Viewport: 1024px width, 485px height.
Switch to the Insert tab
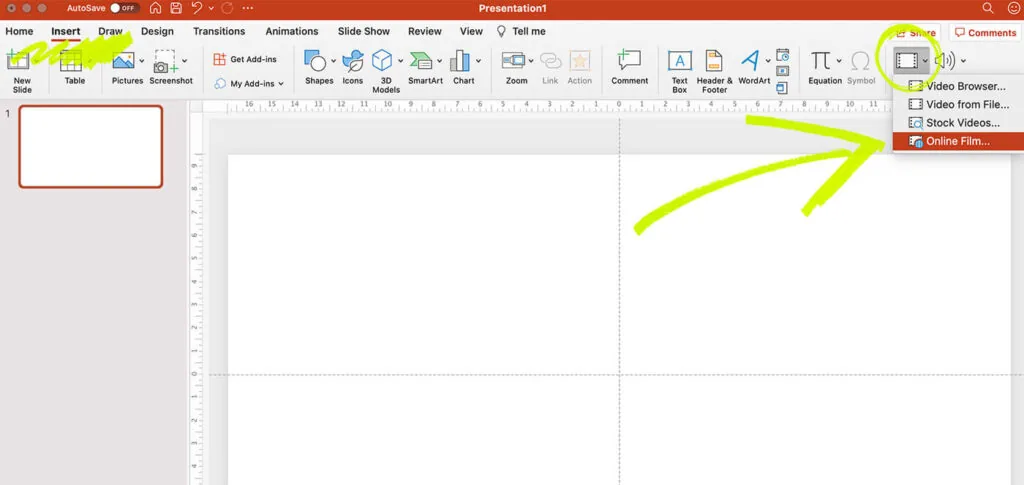pyautogui.click(x=65, y=31)
